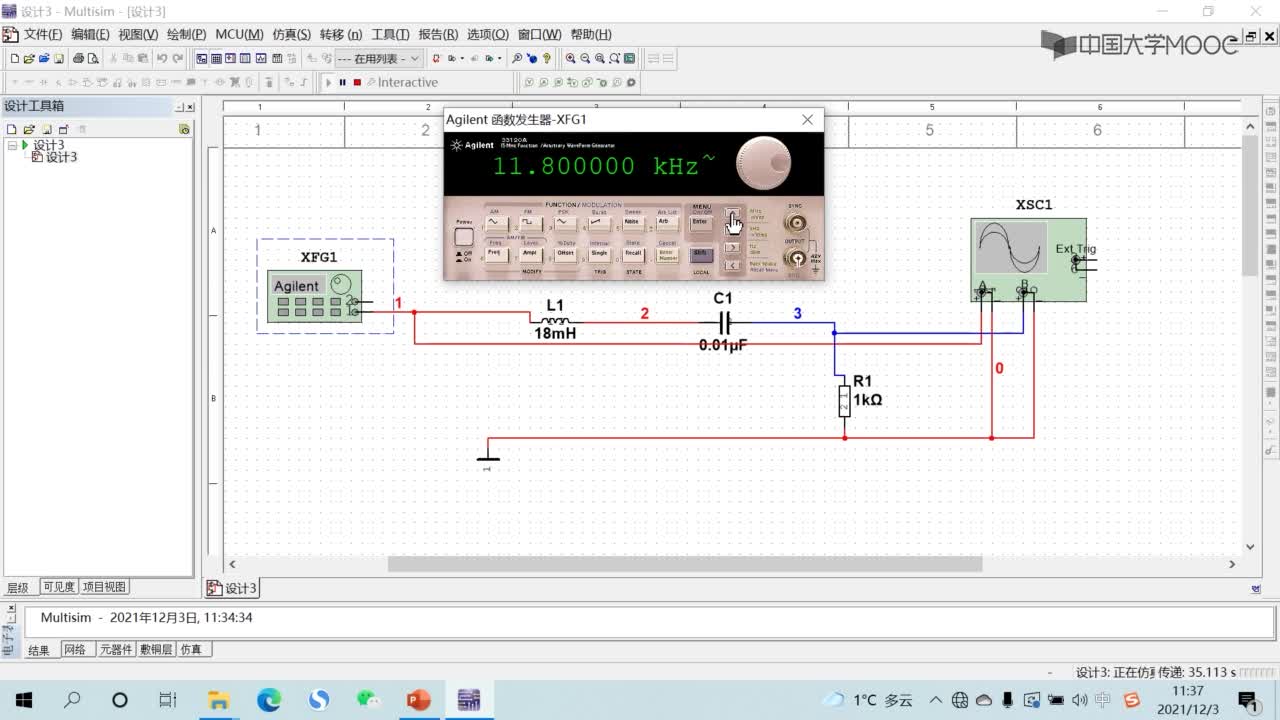
Task: Open PowerPoint from the Windows taskbar
Action: point(418,699)
